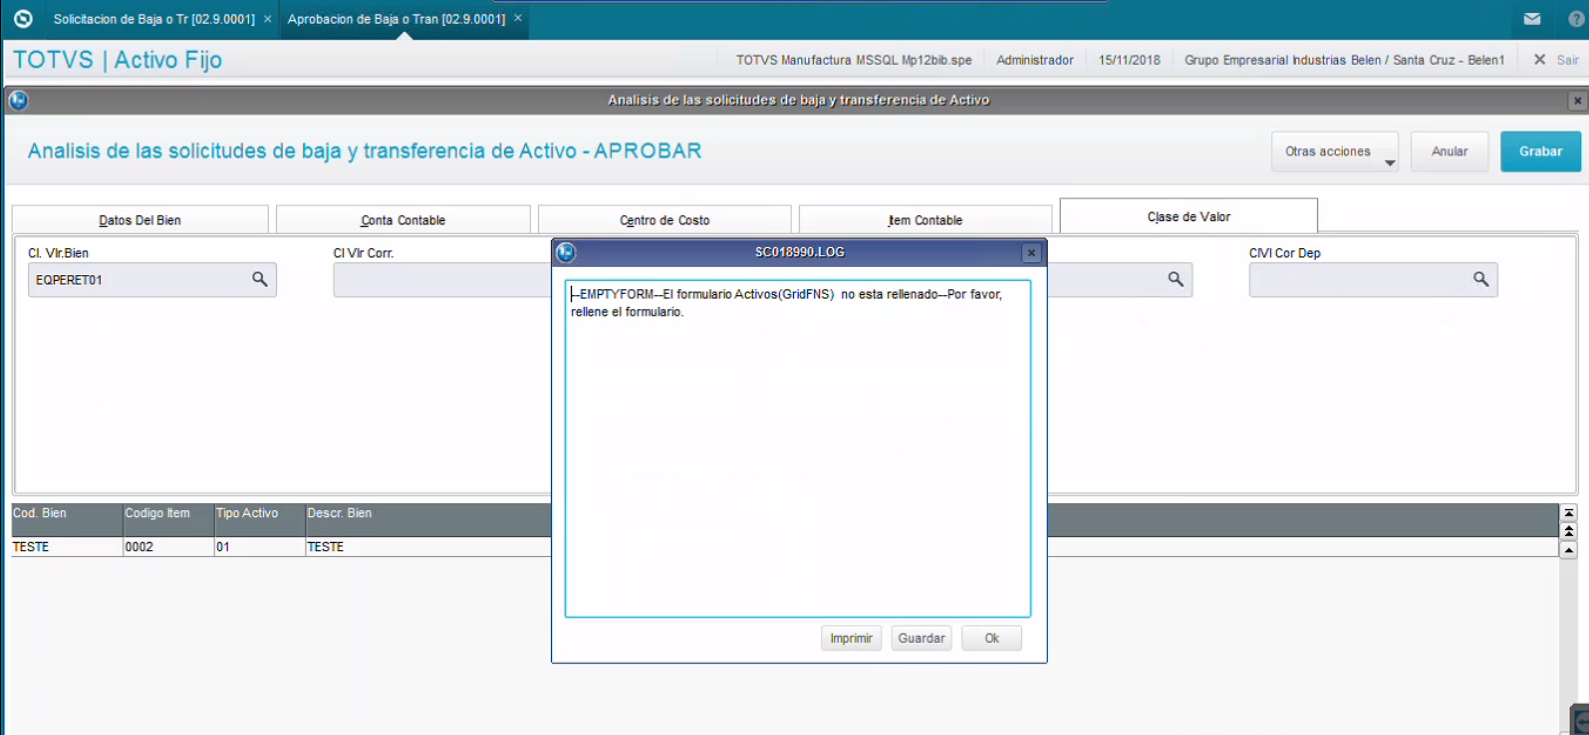Viewport: 1589px width, 735px height.
Task: Select the TESTE cell under Descr. Bien
Action: pos(428,547)
